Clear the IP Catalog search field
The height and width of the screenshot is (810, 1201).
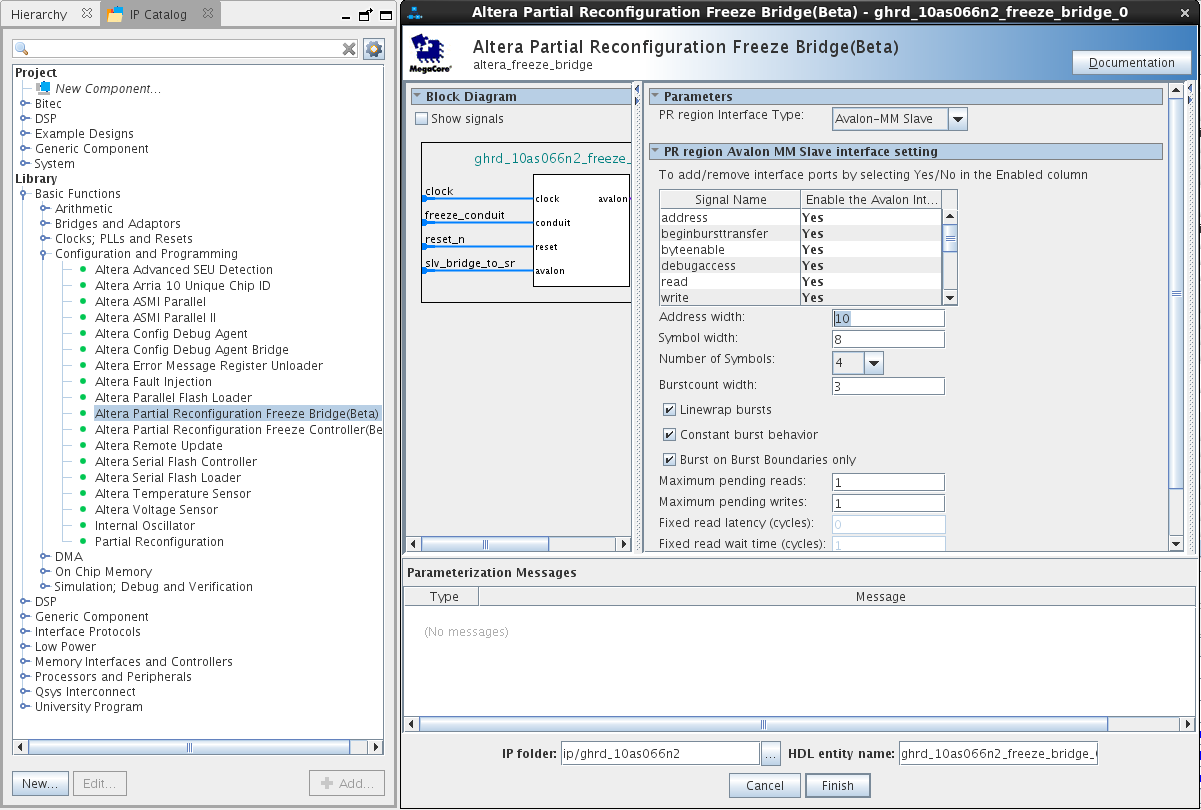coord(349,49)
